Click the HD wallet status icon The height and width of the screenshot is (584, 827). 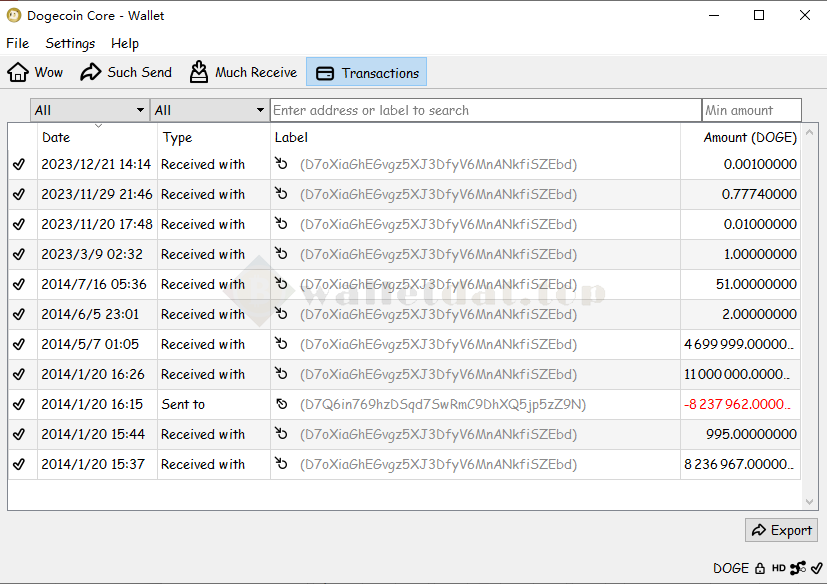coord(778,568)
